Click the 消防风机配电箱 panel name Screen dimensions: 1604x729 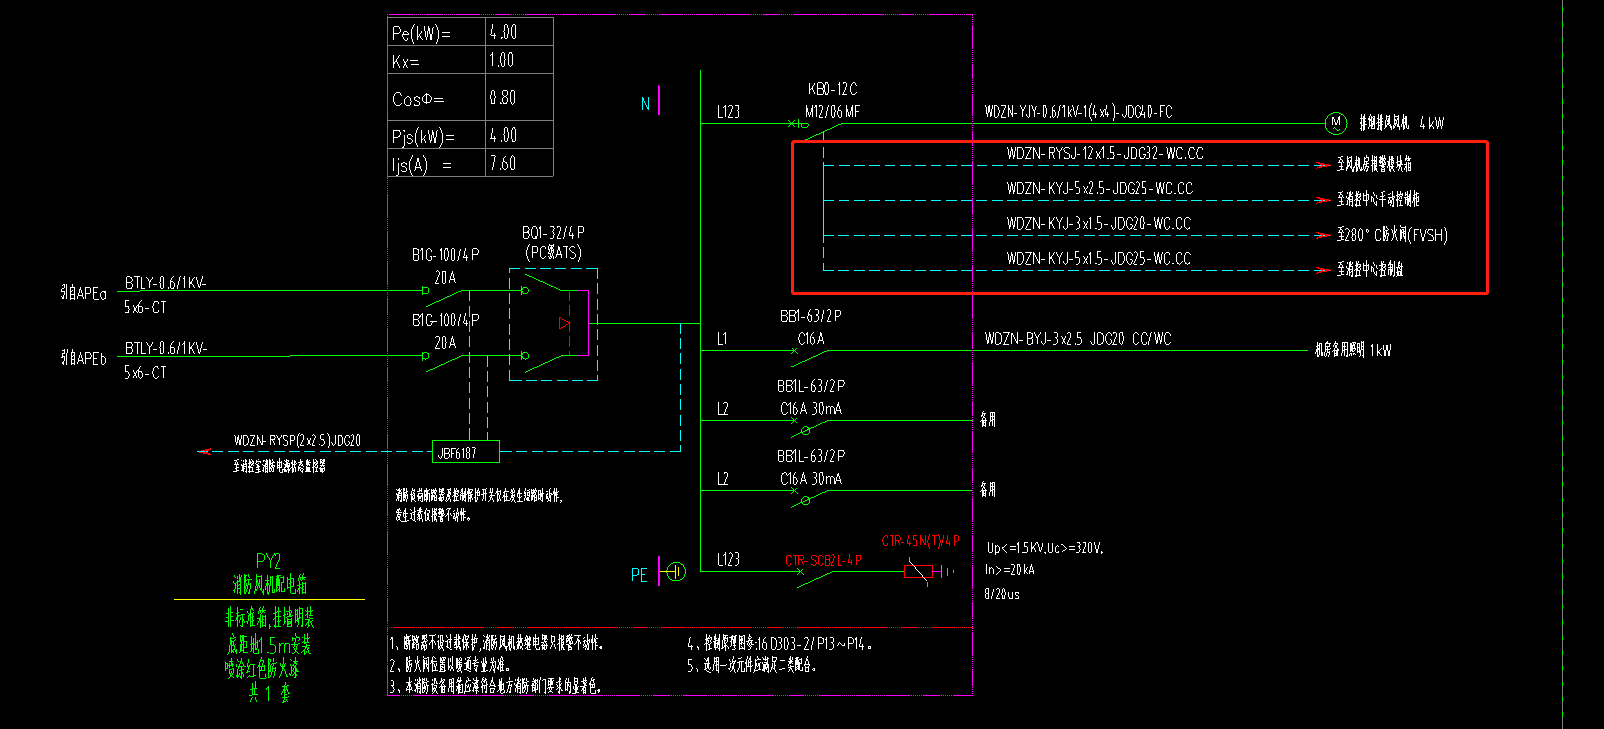tap(270, 583)
